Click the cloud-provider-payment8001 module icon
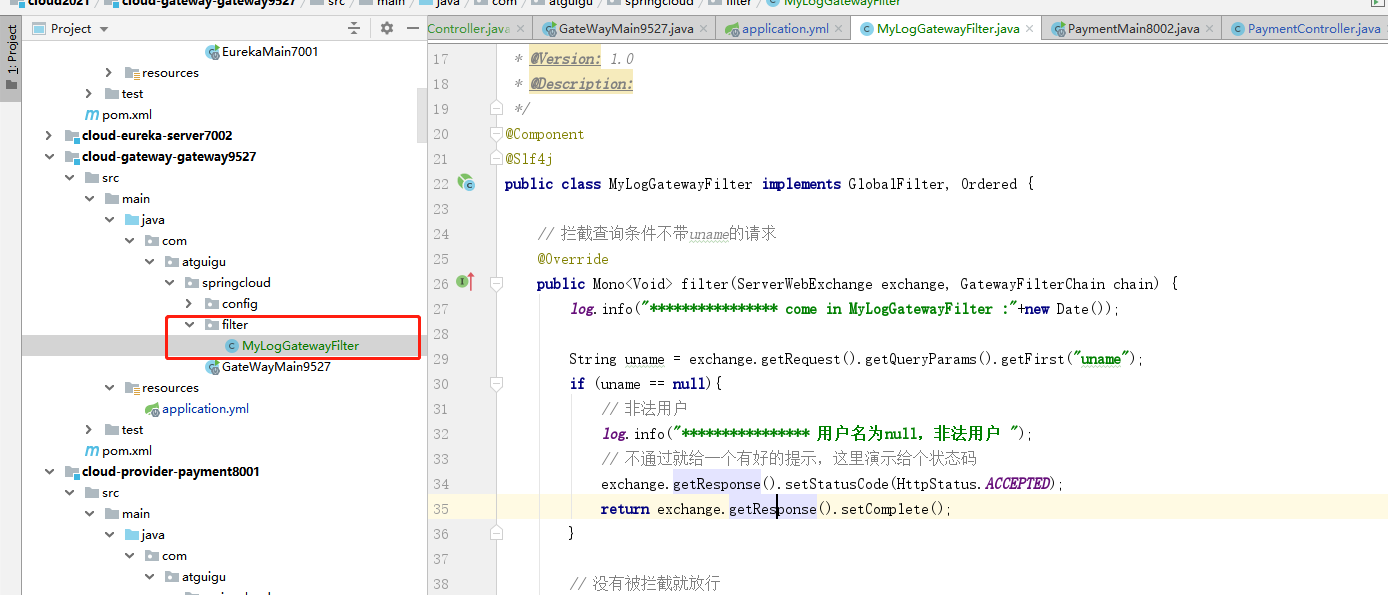 (x=72, y=472)
